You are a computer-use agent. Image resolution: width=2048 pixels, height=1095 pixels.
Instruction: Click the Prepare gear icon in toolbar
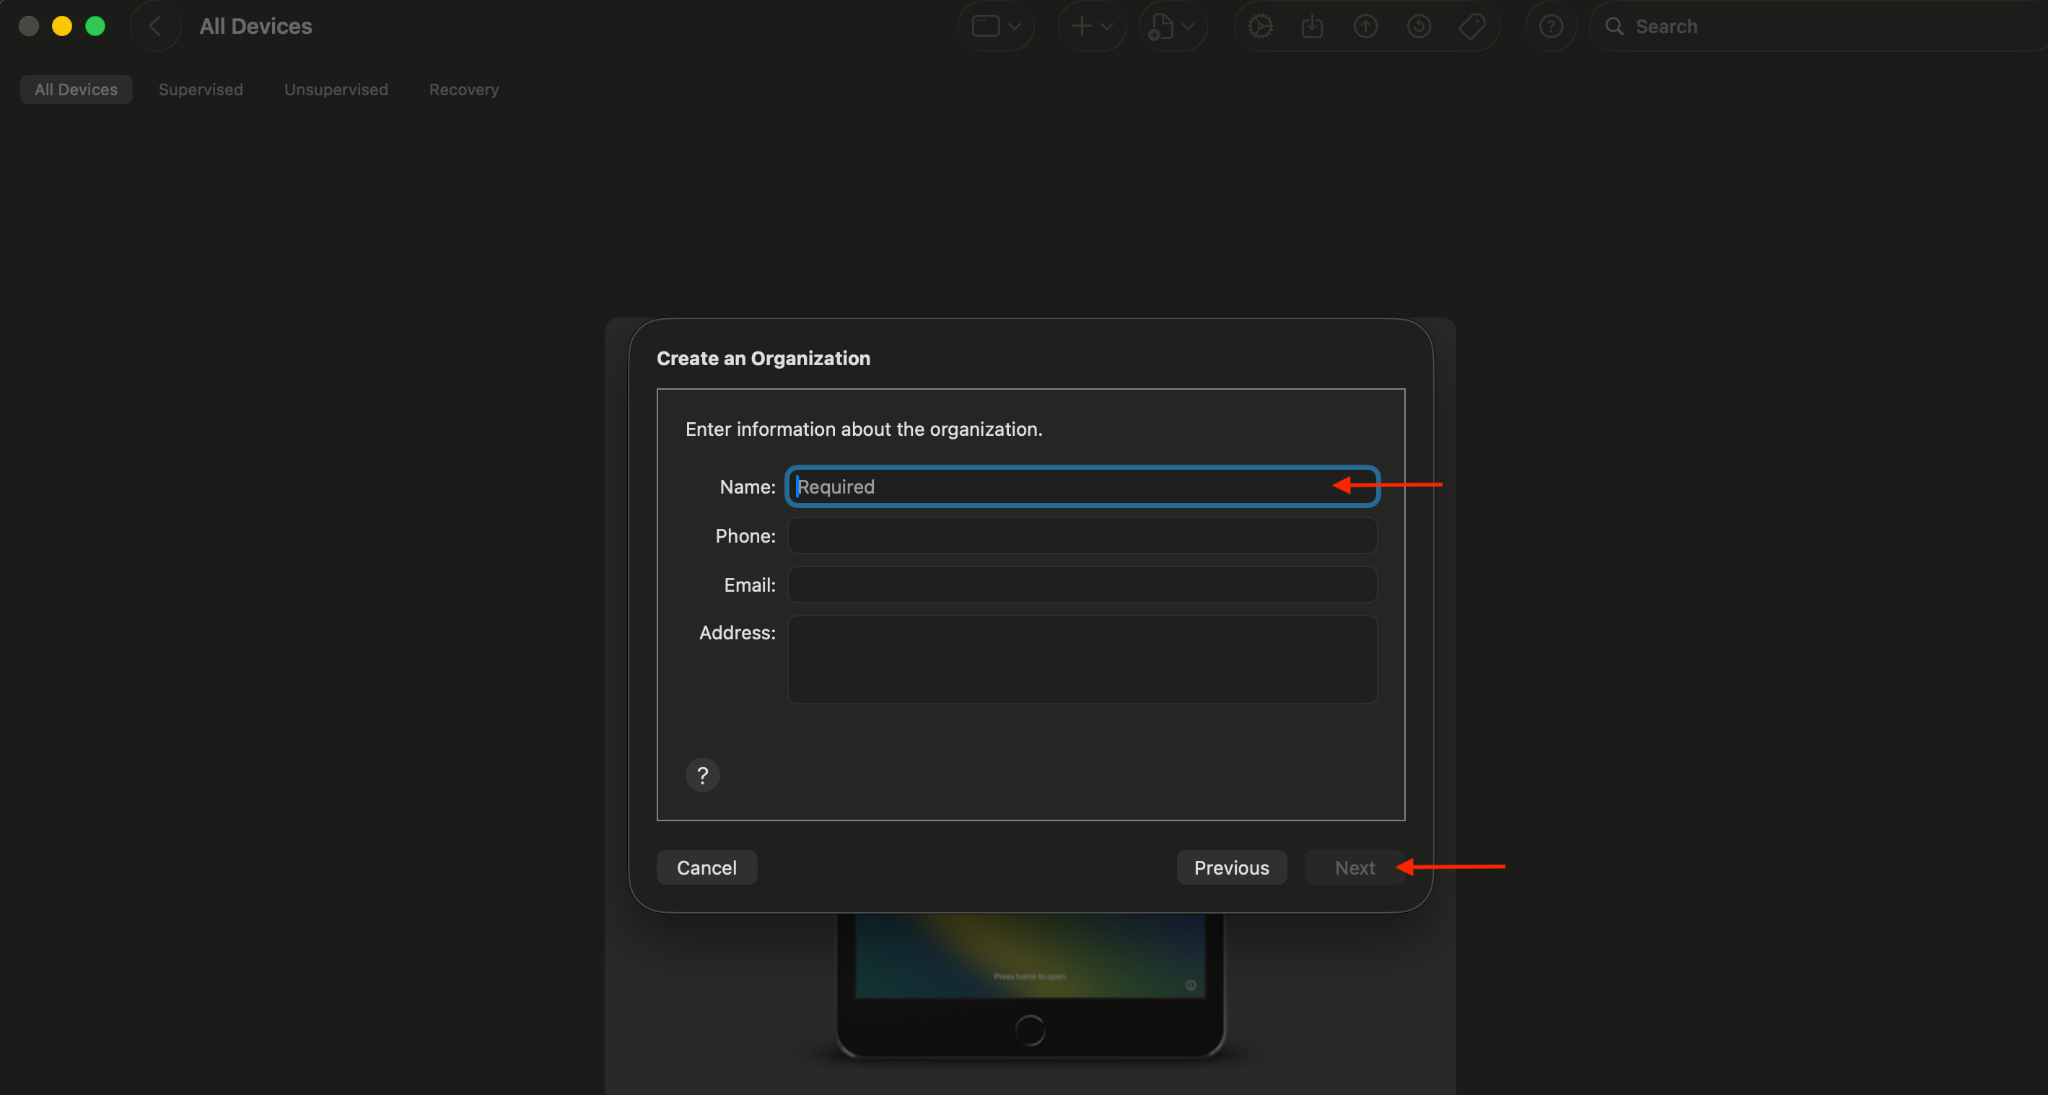[1260, 27]
